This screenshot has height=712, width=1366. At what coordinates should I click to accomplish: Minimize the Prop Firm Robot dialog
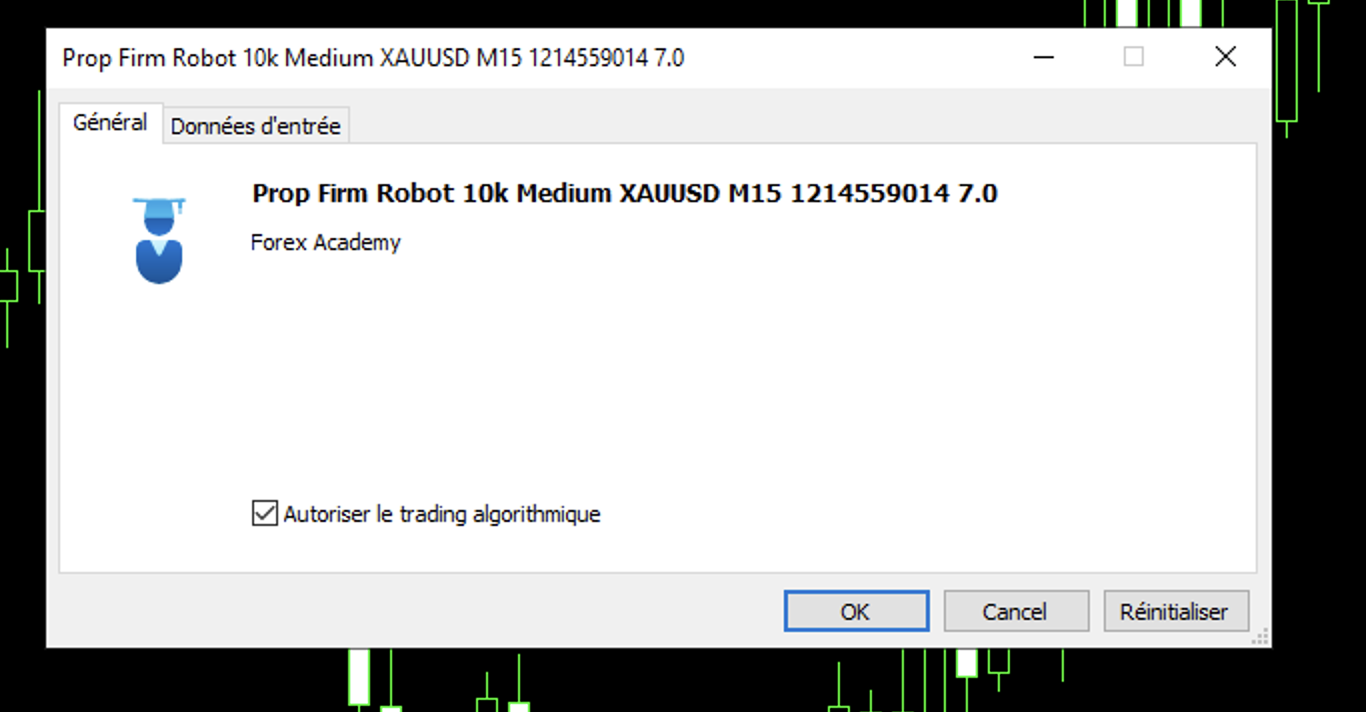coord(1043,57)
